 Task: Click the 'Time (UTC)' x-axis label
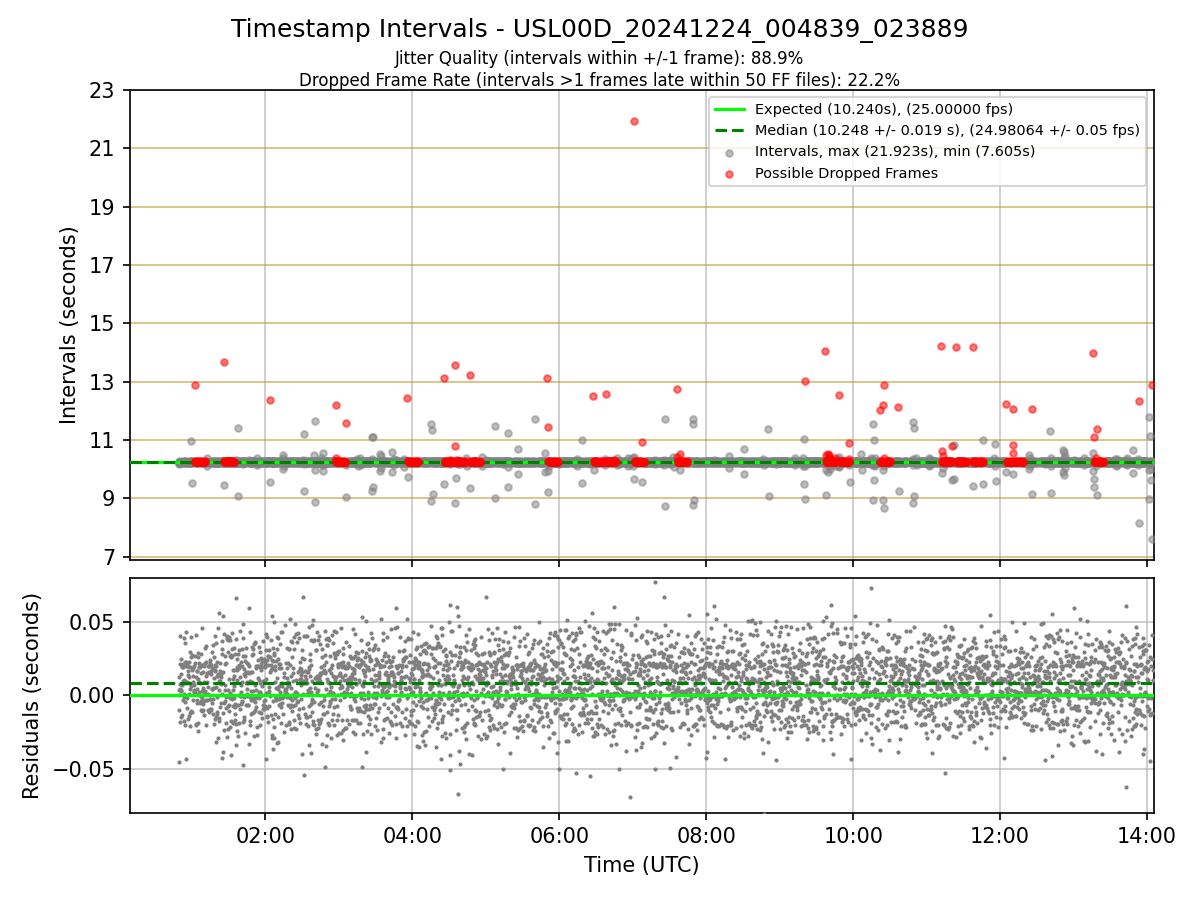(641, 865)
